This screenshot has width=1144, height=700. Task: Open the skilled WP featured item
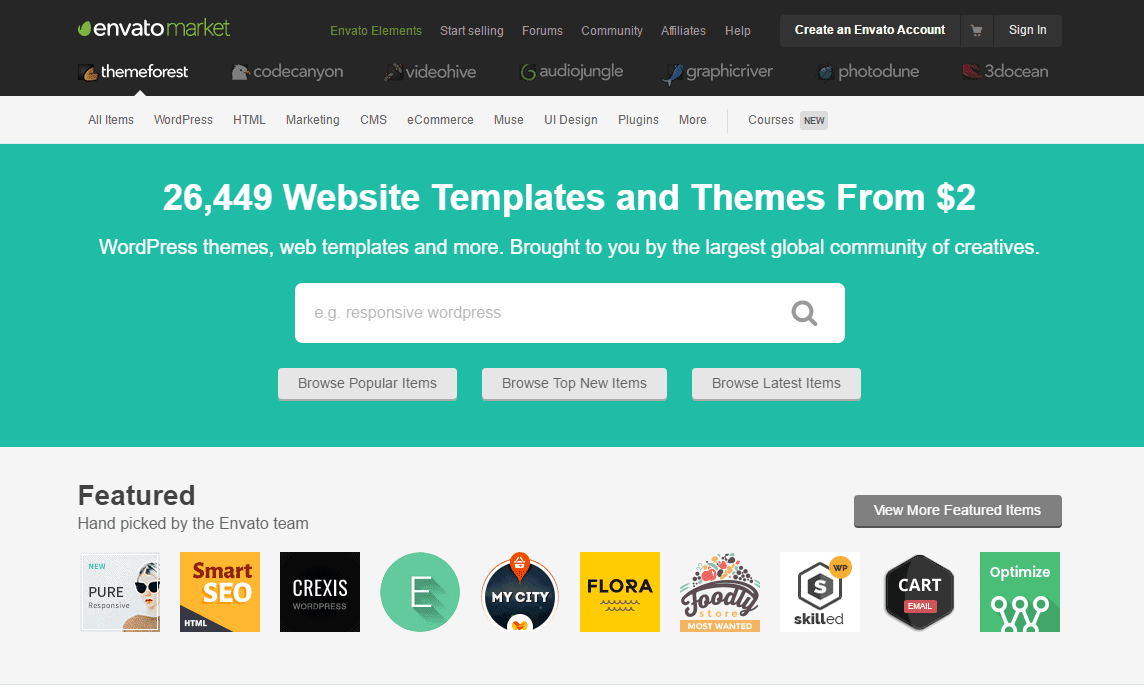[819, 592]
